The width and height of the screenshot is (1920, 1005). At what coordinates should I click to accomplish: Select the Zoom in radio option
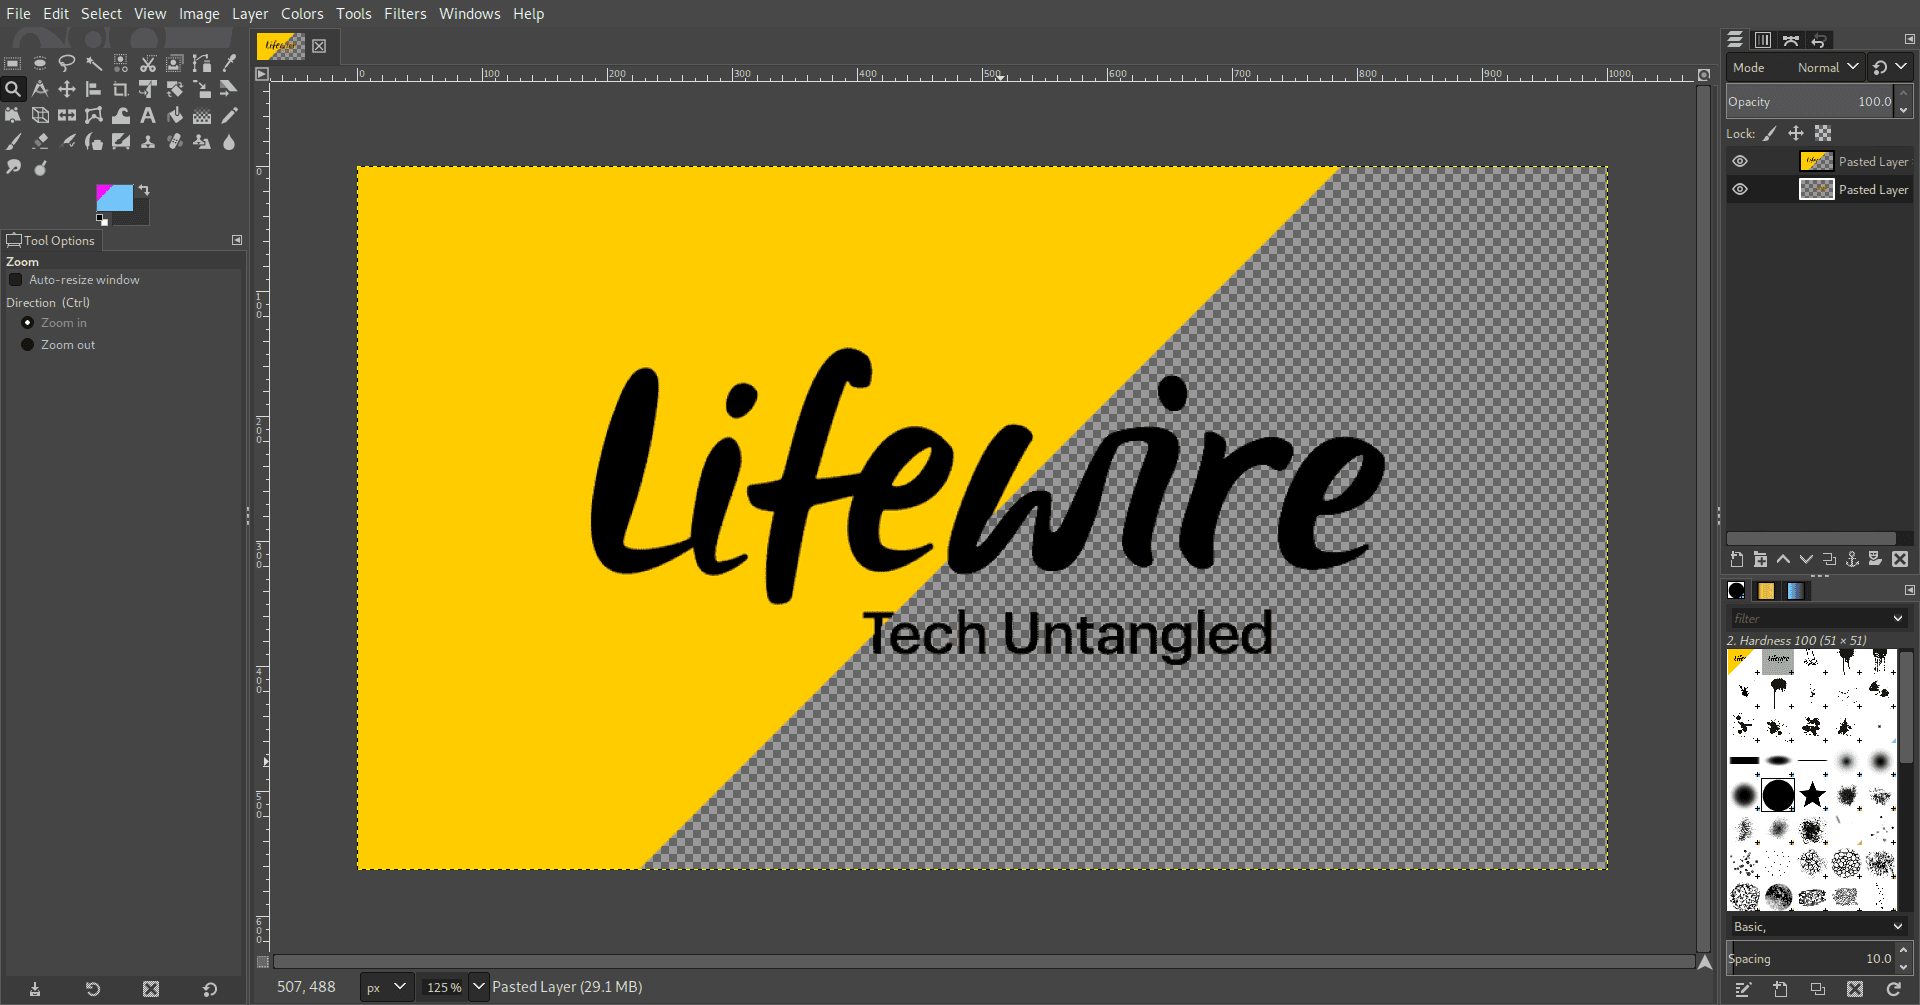click(28, 323)
